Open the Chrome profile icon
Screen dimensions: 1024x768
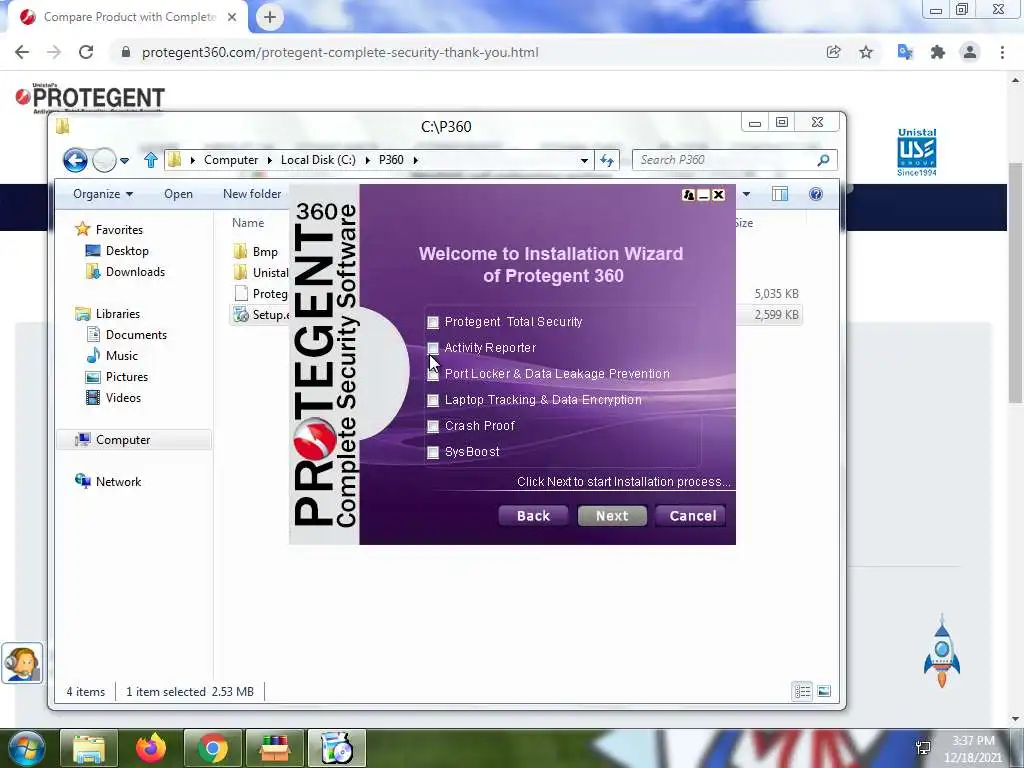pyautogui.click(x=970, y=52)
